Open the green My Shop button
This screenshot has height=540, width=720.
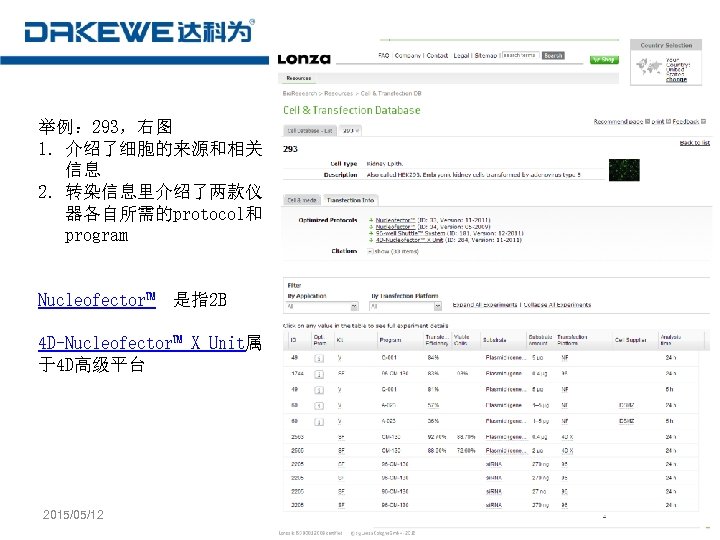pyautogui.click(x=604, y=60)
